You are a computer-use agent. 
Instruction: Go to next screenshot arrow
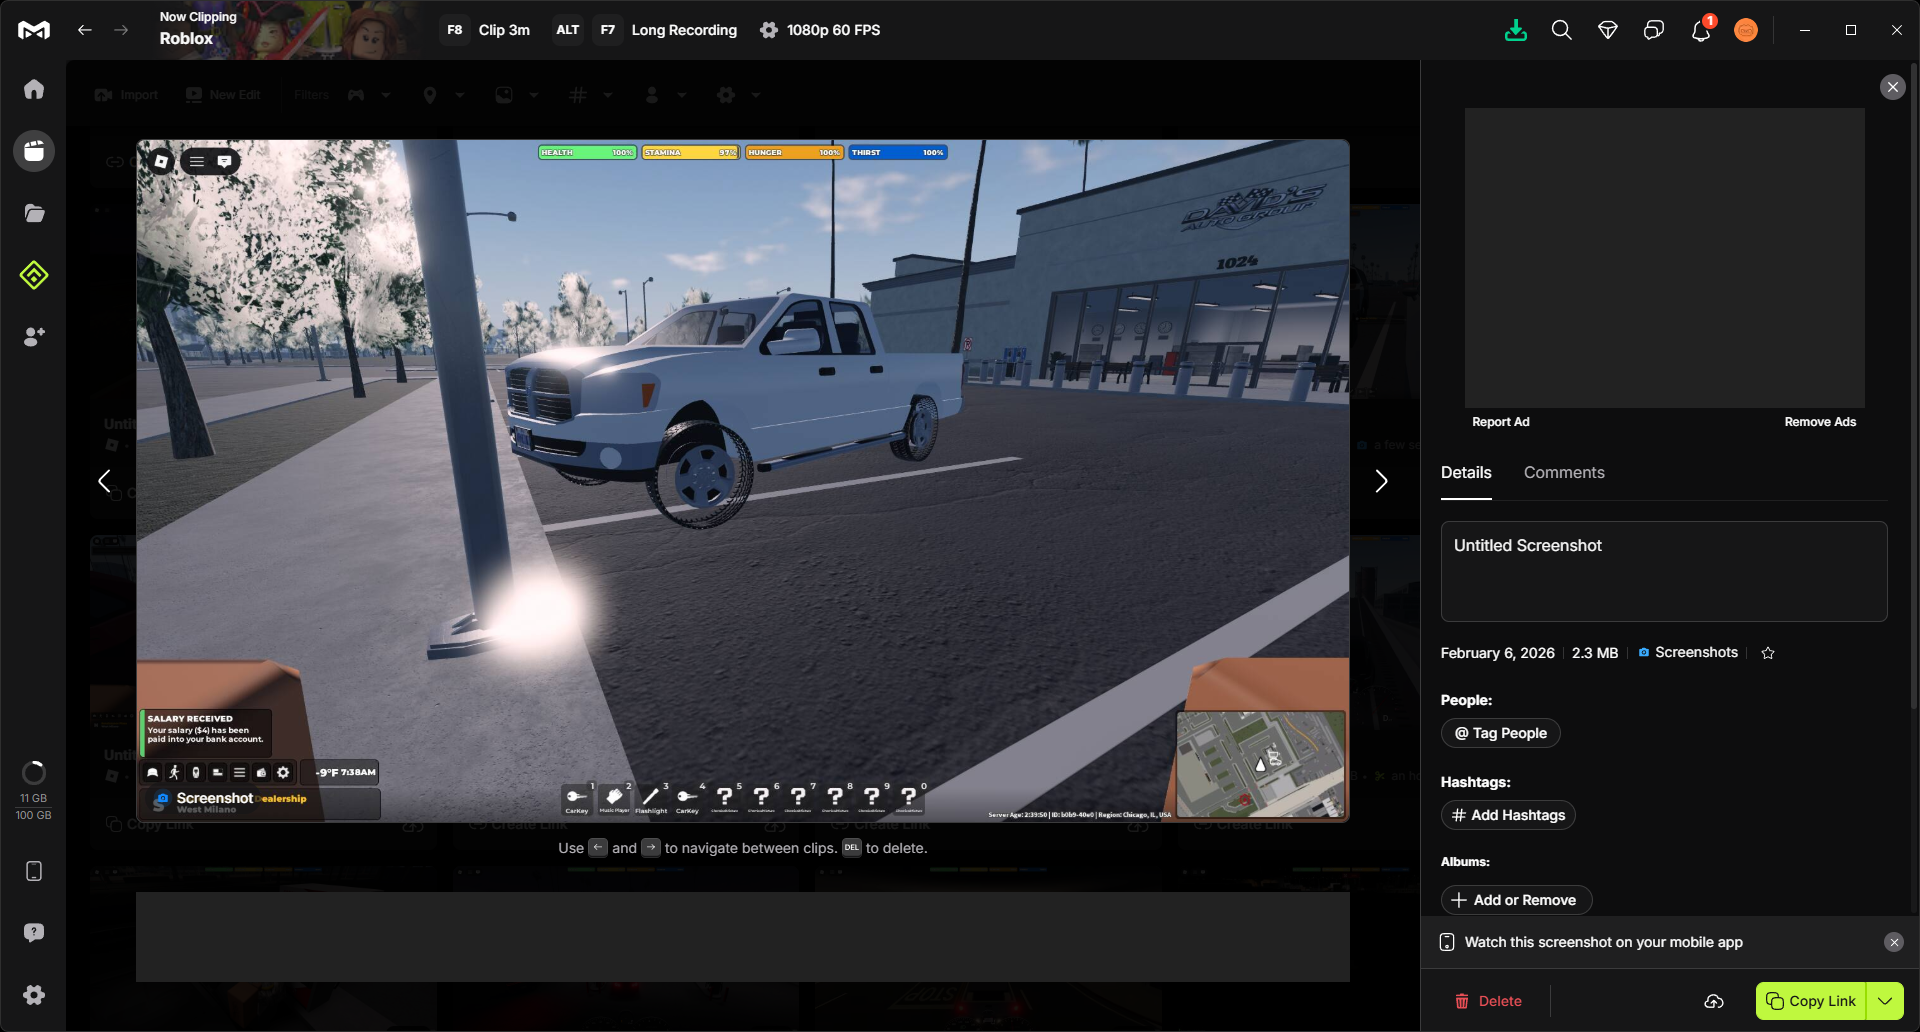pyautogui.click(x=1381, y=481)
